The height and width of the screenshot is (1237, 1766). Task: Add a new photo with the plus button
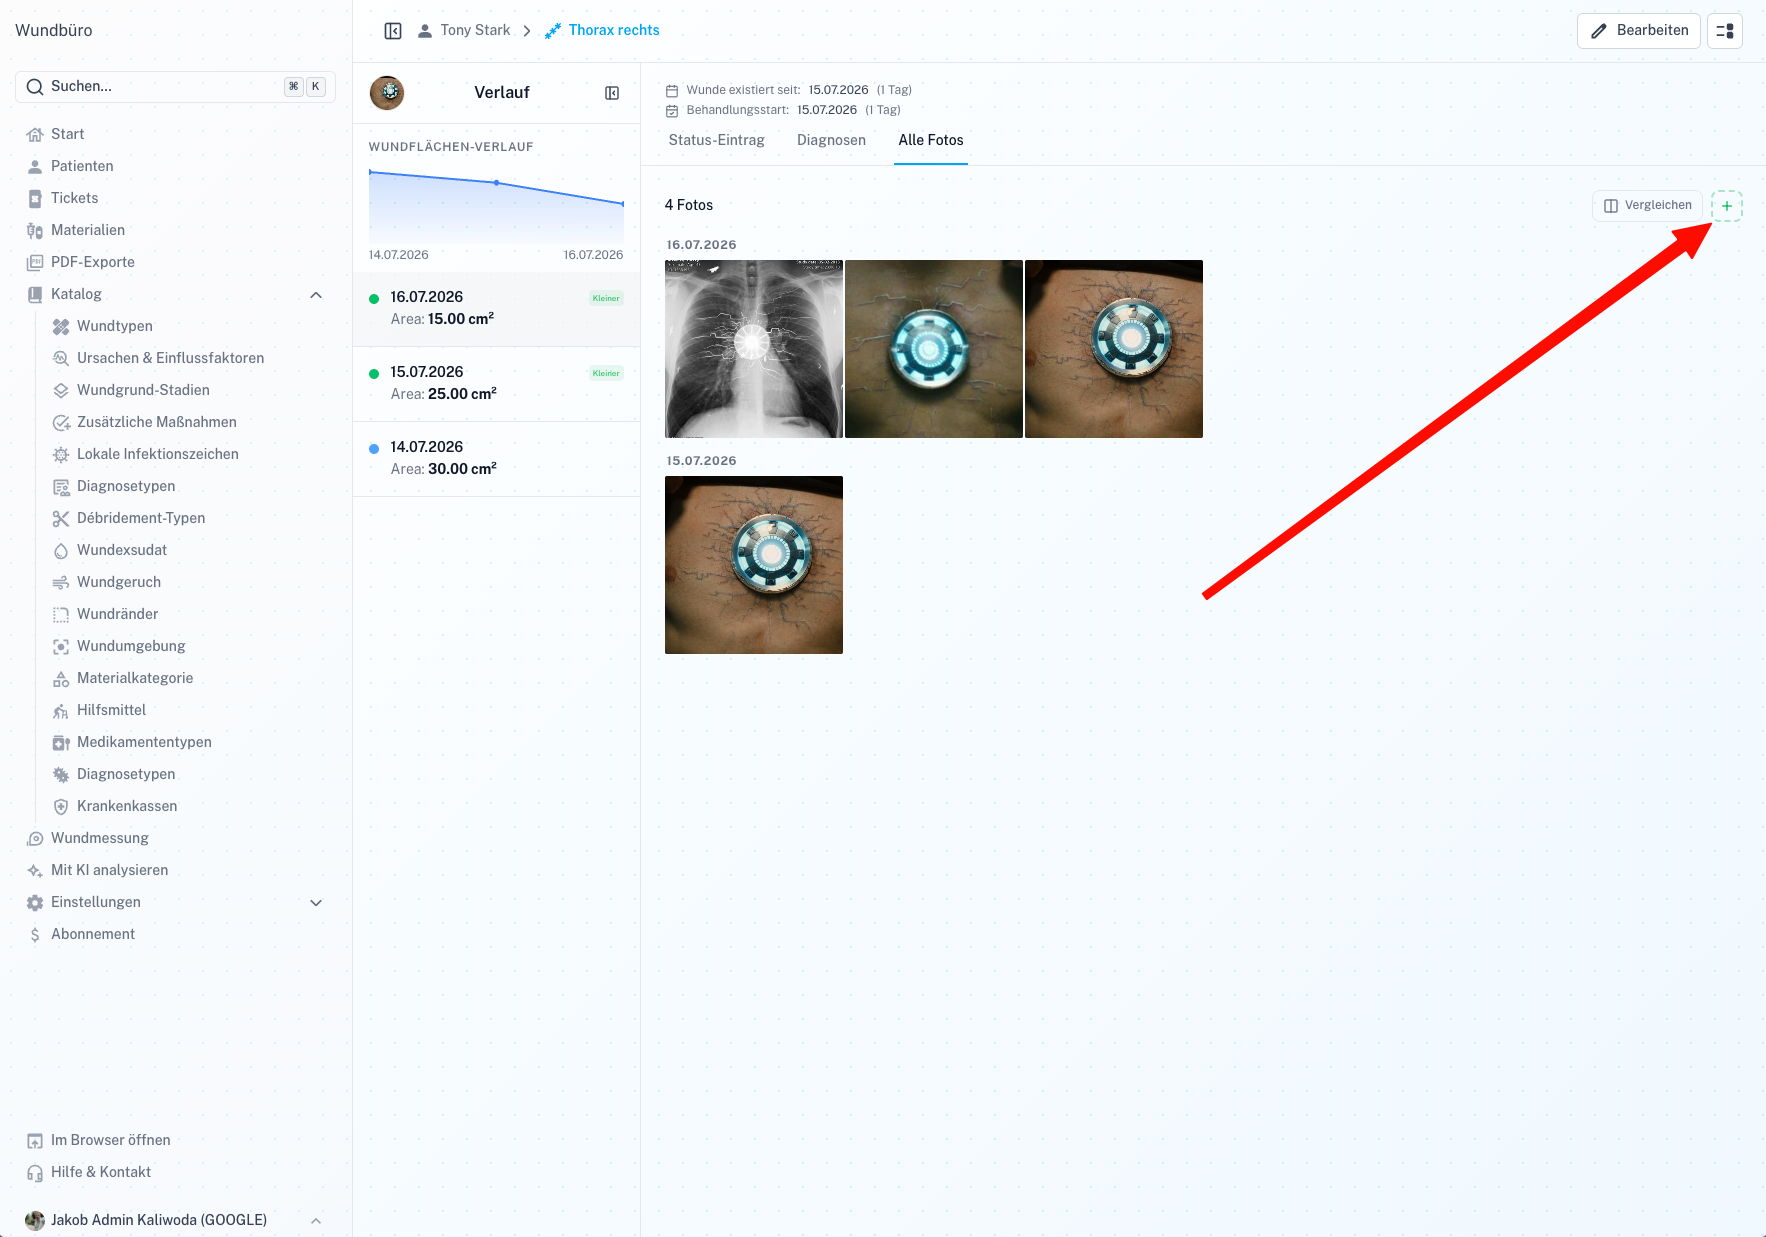coord(1727,206)
